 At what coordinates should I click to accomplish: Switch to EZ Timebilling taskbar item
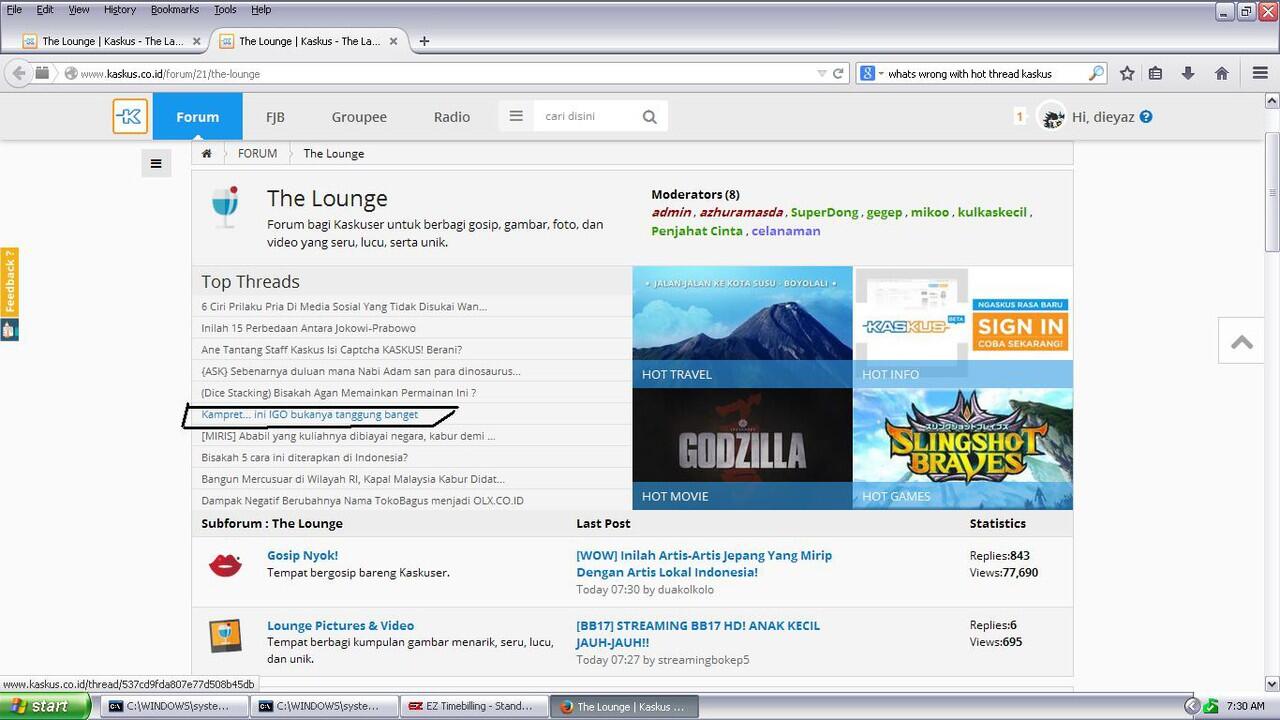[x=472, y=706]
